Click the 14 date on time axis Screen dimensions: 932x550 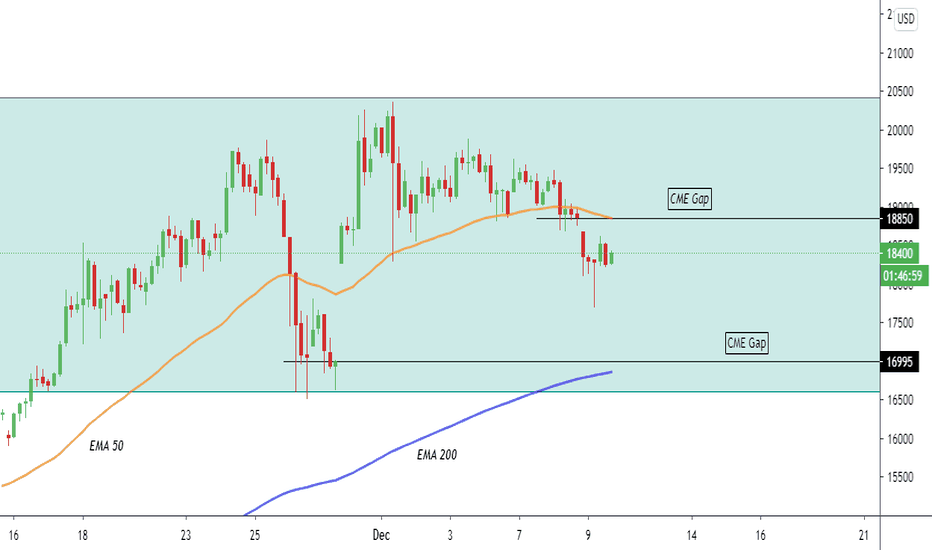click(691, 535)
